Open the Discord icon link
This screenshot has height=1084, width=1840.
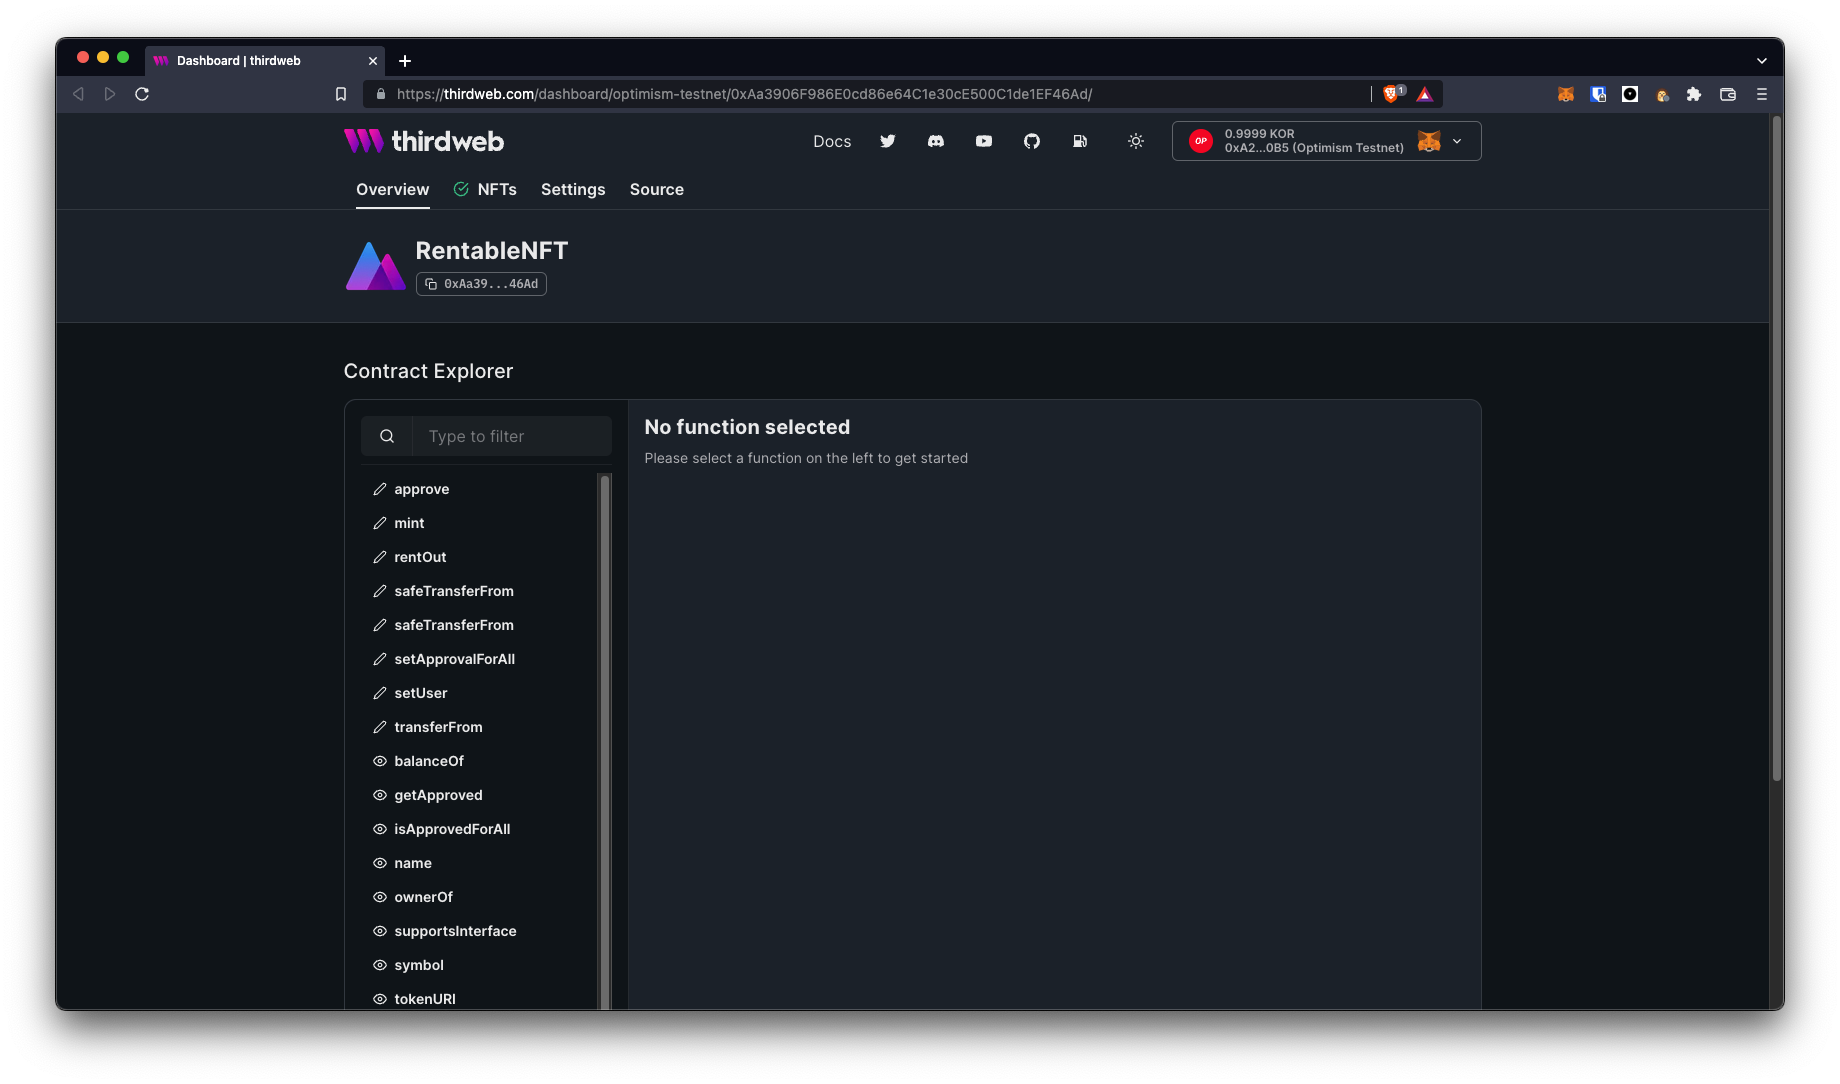coord(936,141)
